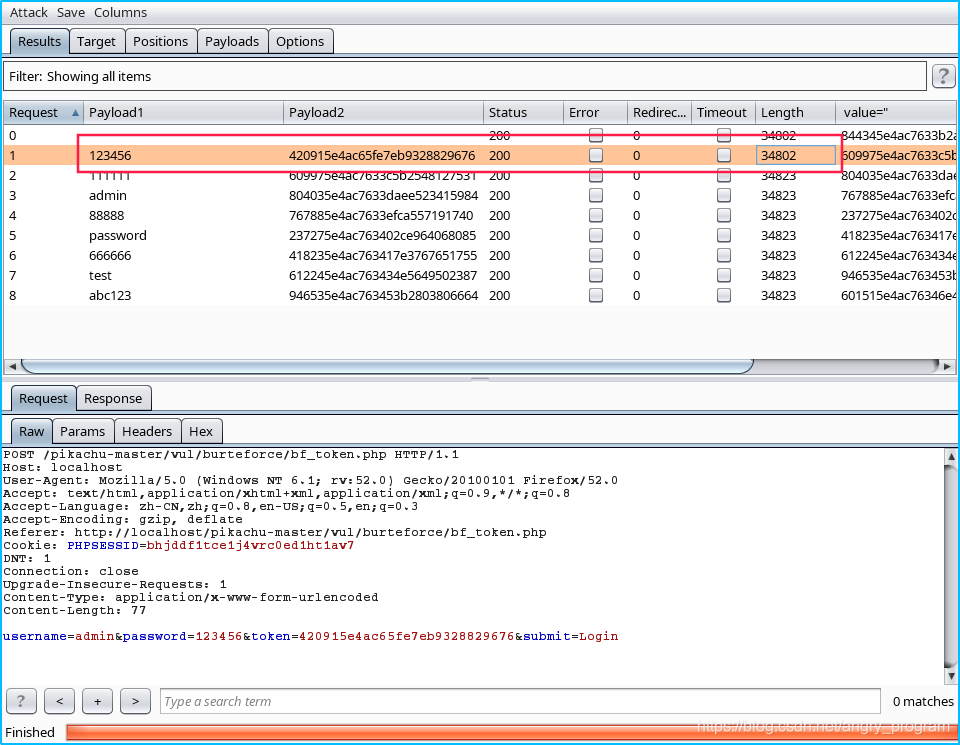Select row with payload admin
The height and width of the screenshot is (745, 960).
coord(479,195)
